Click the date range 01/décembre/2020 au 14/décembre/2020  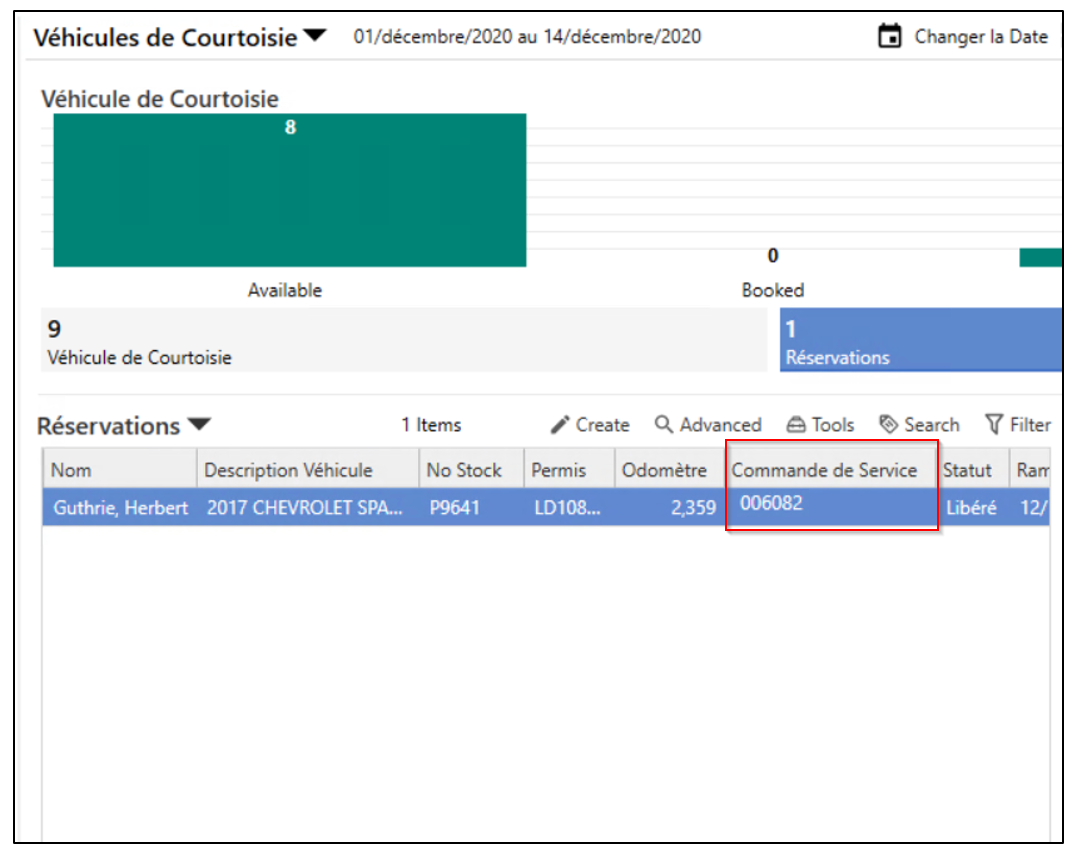click(527, 36)
